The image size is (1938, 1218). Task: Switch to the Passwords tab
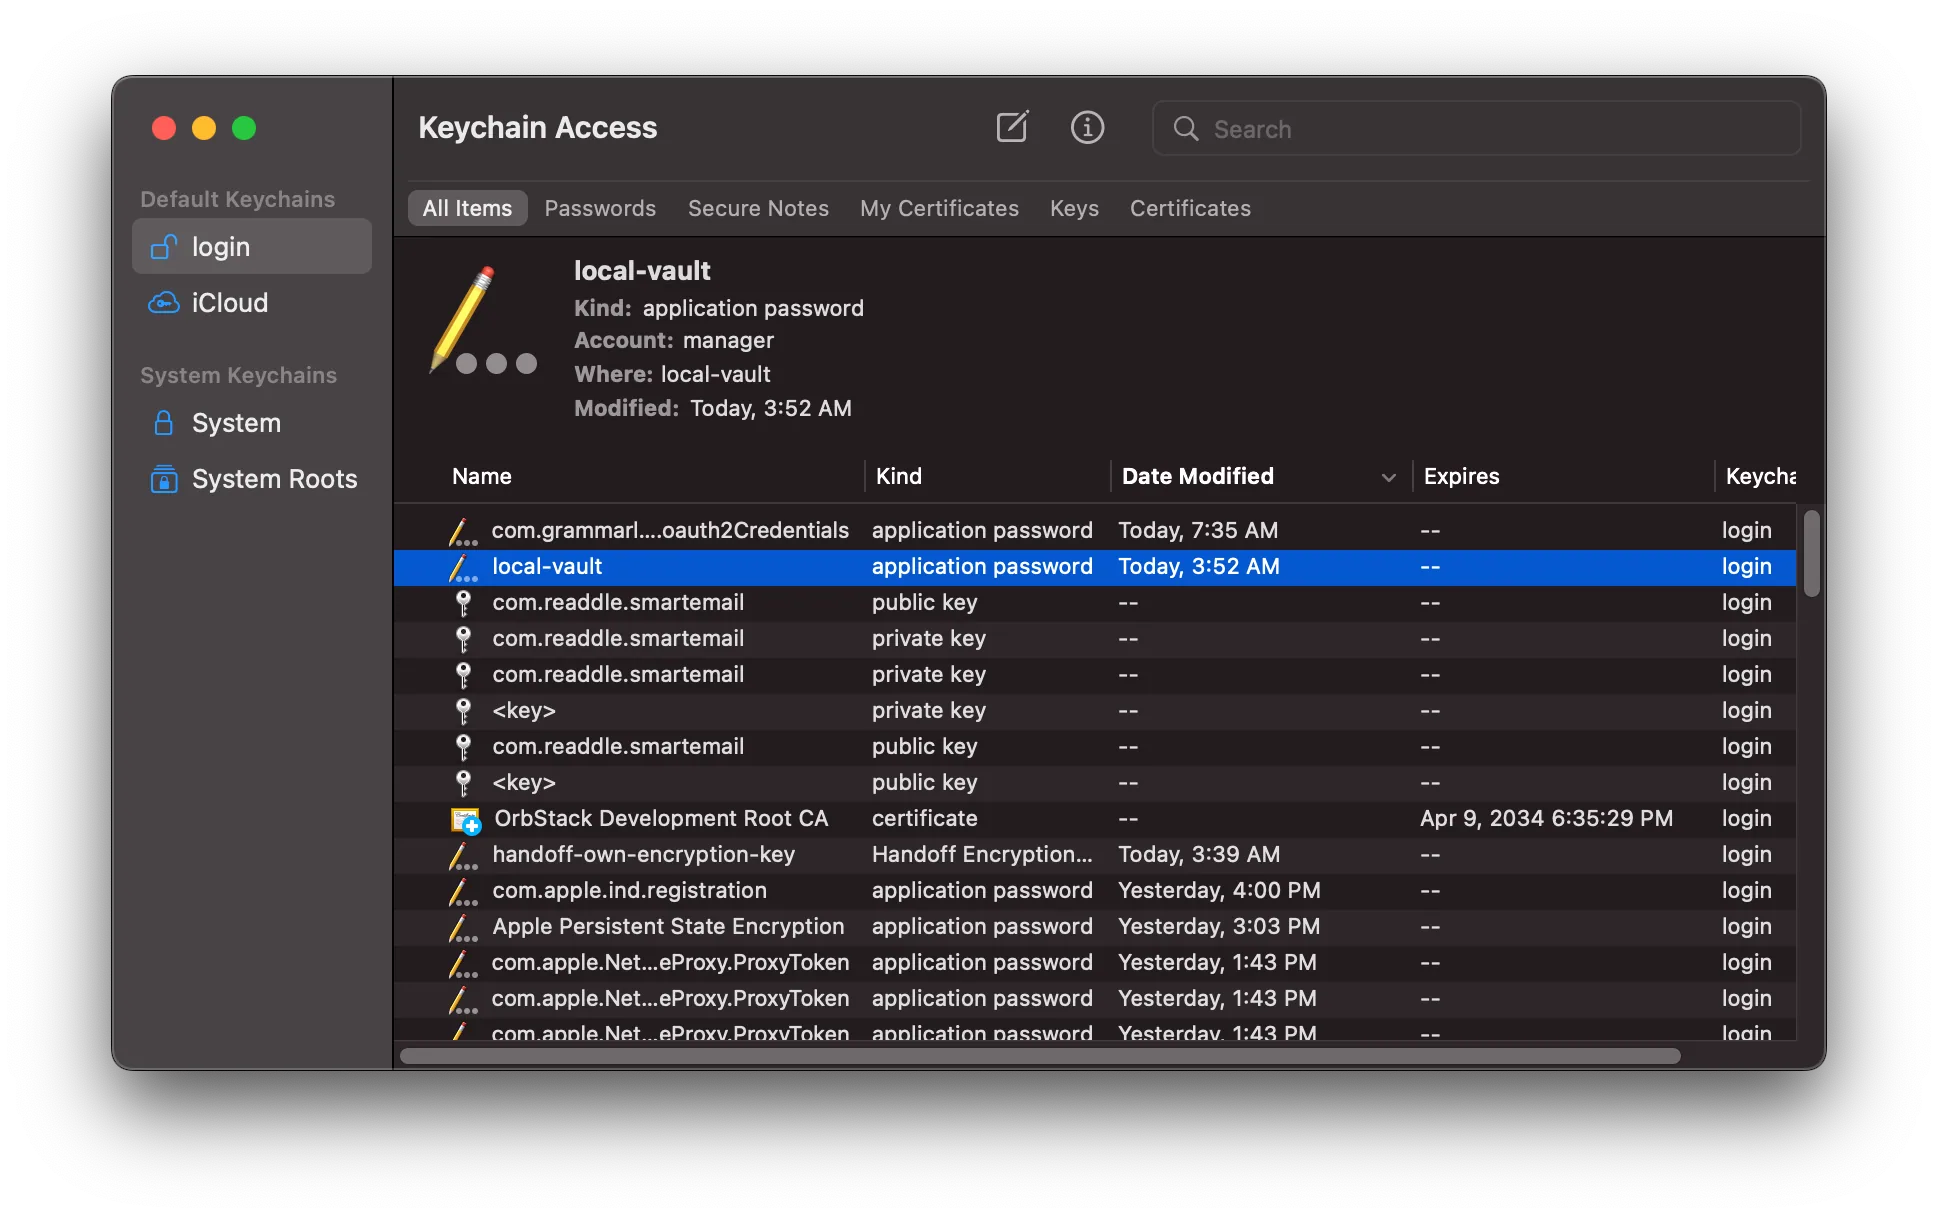[x=600, y=208]
